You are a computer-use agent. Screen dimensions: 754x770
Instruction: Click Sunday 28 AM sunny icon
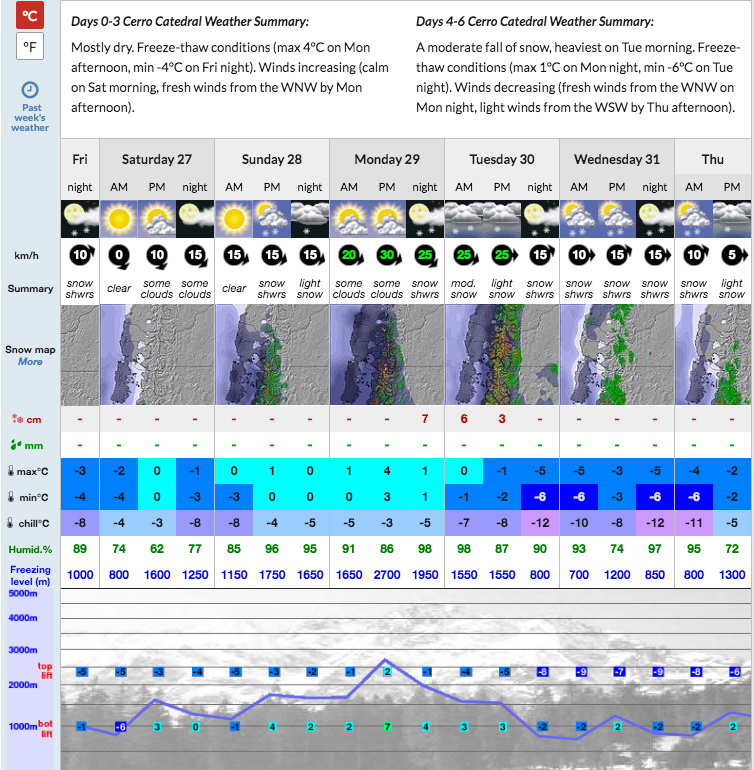point(234,219)
